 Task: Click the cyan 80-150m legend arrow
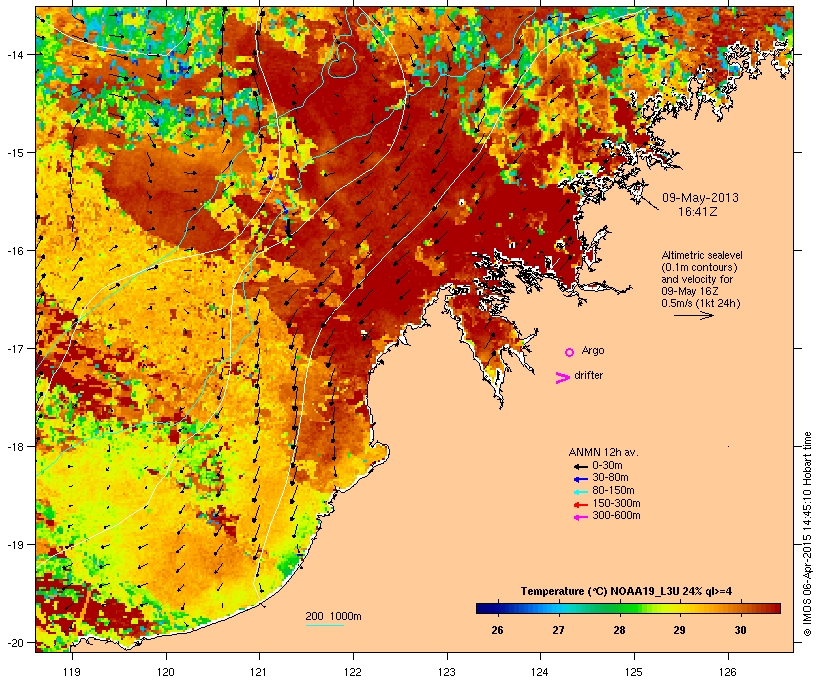point(580,492)
